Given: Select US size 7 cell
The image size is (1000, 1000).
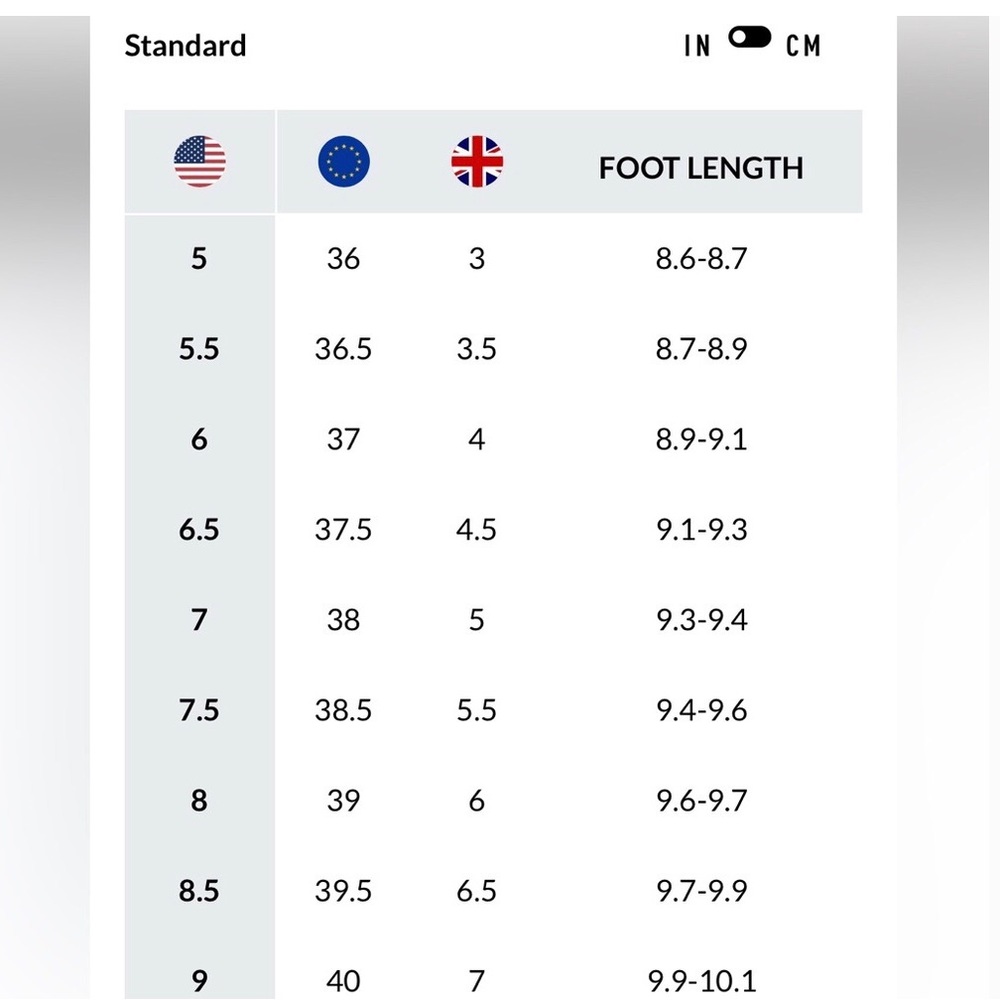Looking at the screenshot, I should click(199, 620).
